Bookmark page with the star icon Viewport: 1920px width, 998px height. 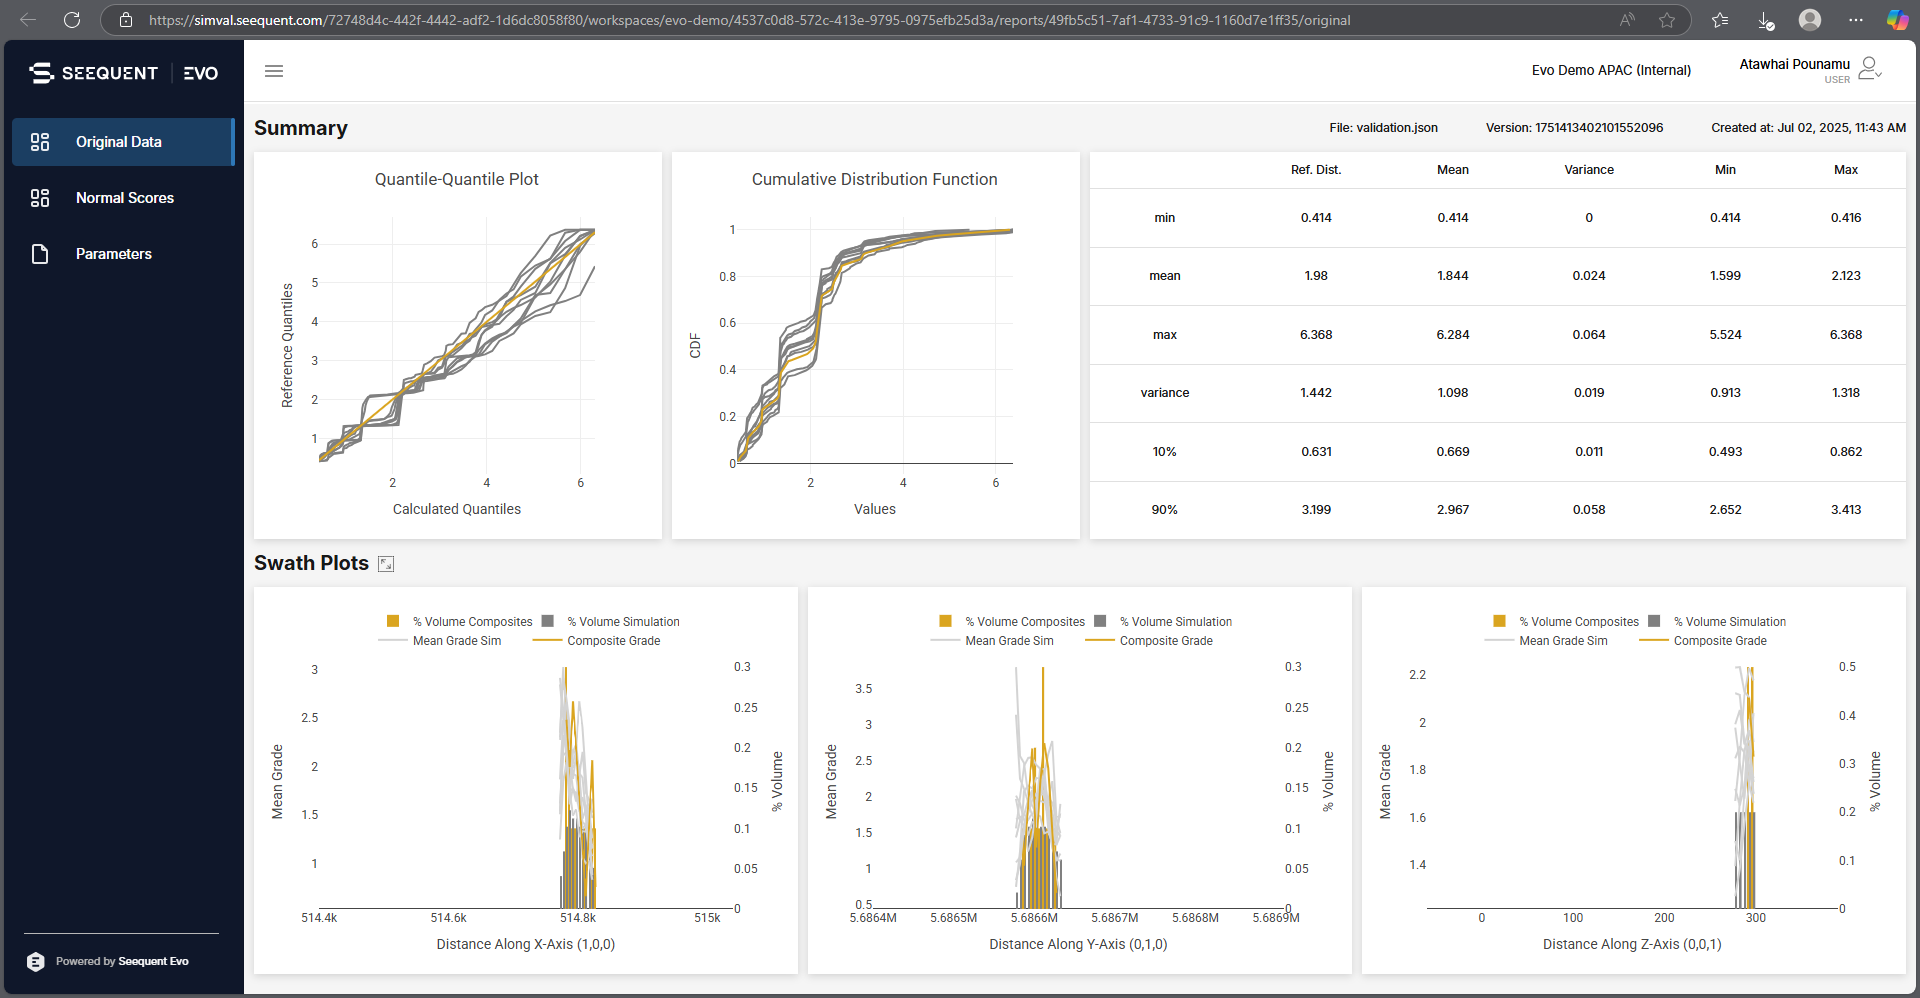tap(1667, 20)
